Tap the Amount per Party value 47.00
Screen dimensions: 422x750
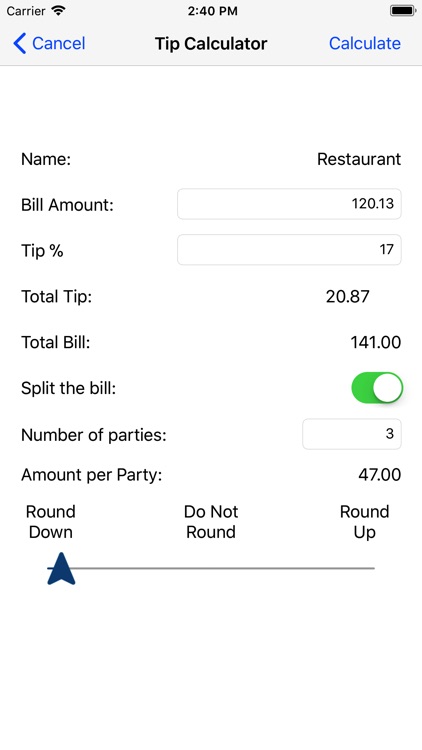[x=379, y=475]
